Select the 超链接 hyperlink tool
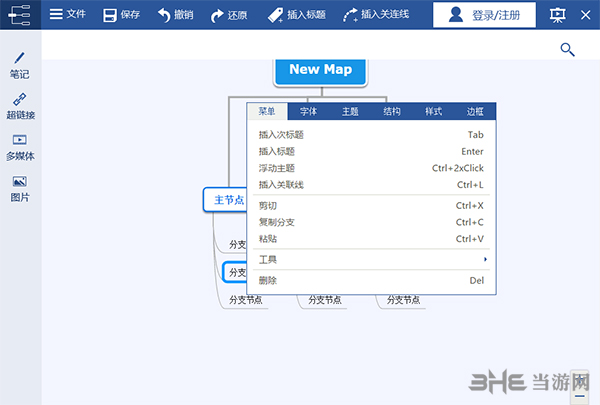 20,106
